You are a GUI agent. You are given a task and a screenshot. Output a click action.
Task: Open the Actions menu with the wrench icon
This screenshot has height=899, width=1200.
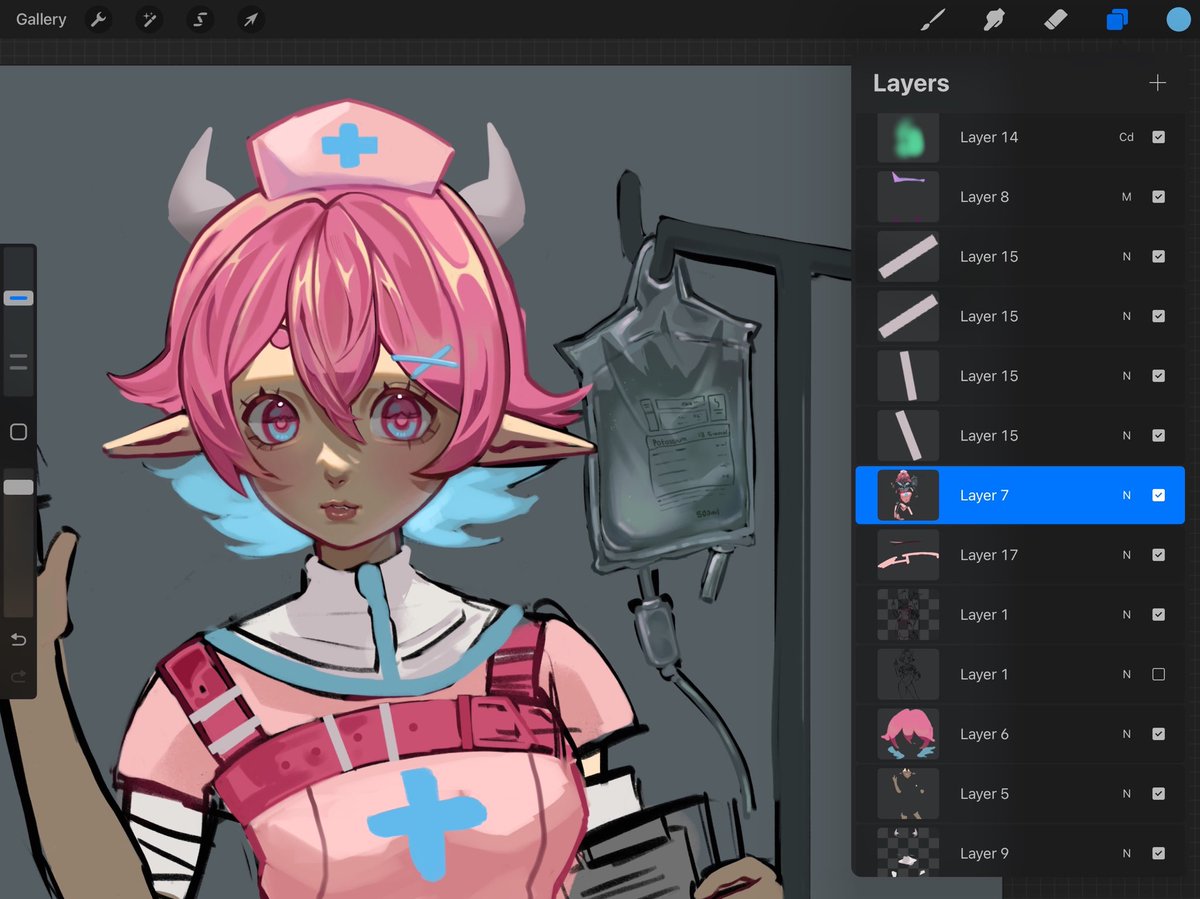pyautogui.click(x=98, y=19)
